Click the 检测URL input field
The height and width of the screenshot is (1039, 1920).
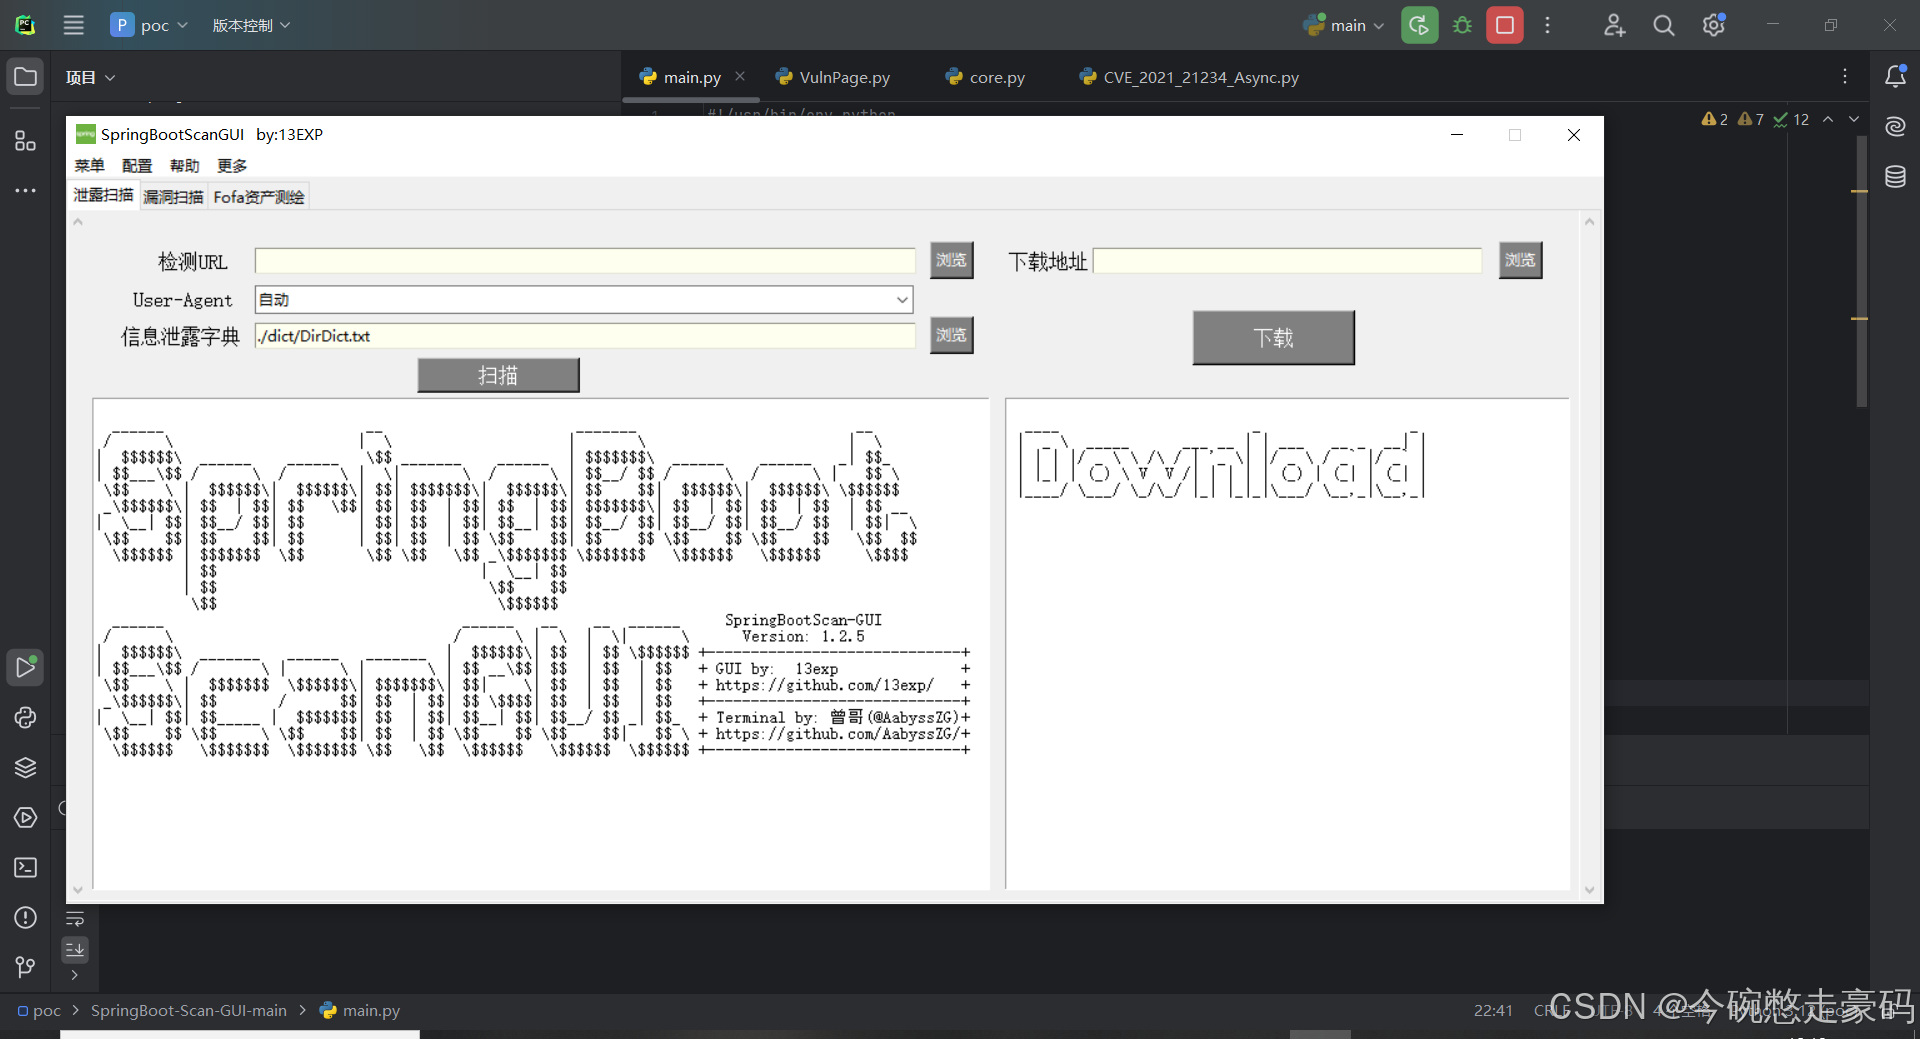click(x=584, y=260)
